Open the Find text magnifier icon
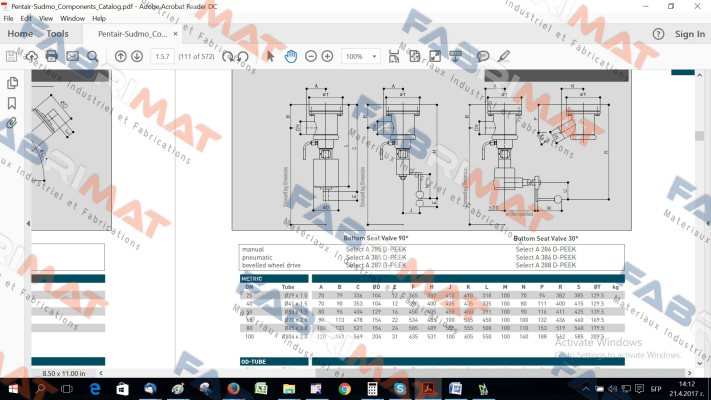The image size is (711, 400). pyautogui.click(x=93, y=56)
